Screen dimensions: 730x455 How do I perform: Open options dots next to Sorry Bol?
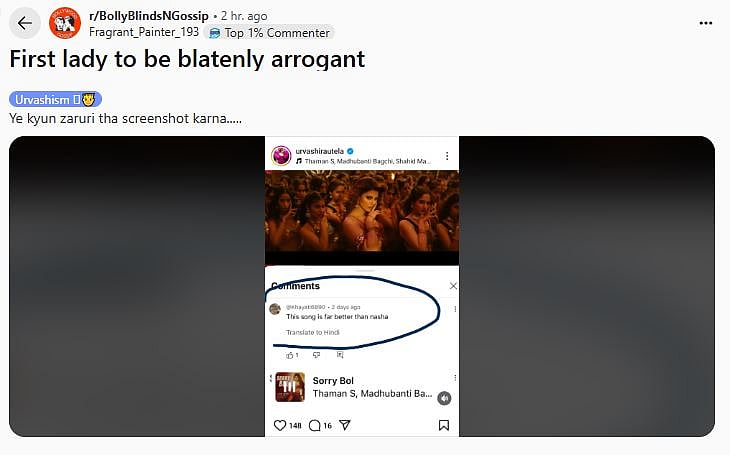(455, 378)
